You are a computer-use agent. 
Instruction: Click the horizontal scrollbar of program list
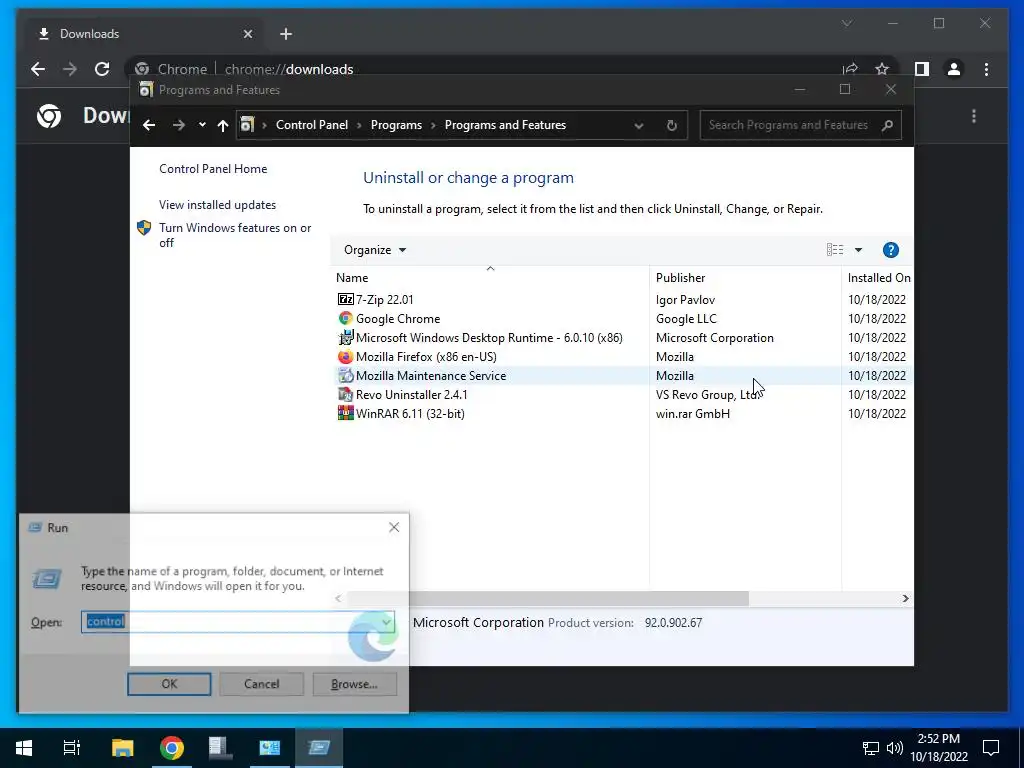click(547, 598)
